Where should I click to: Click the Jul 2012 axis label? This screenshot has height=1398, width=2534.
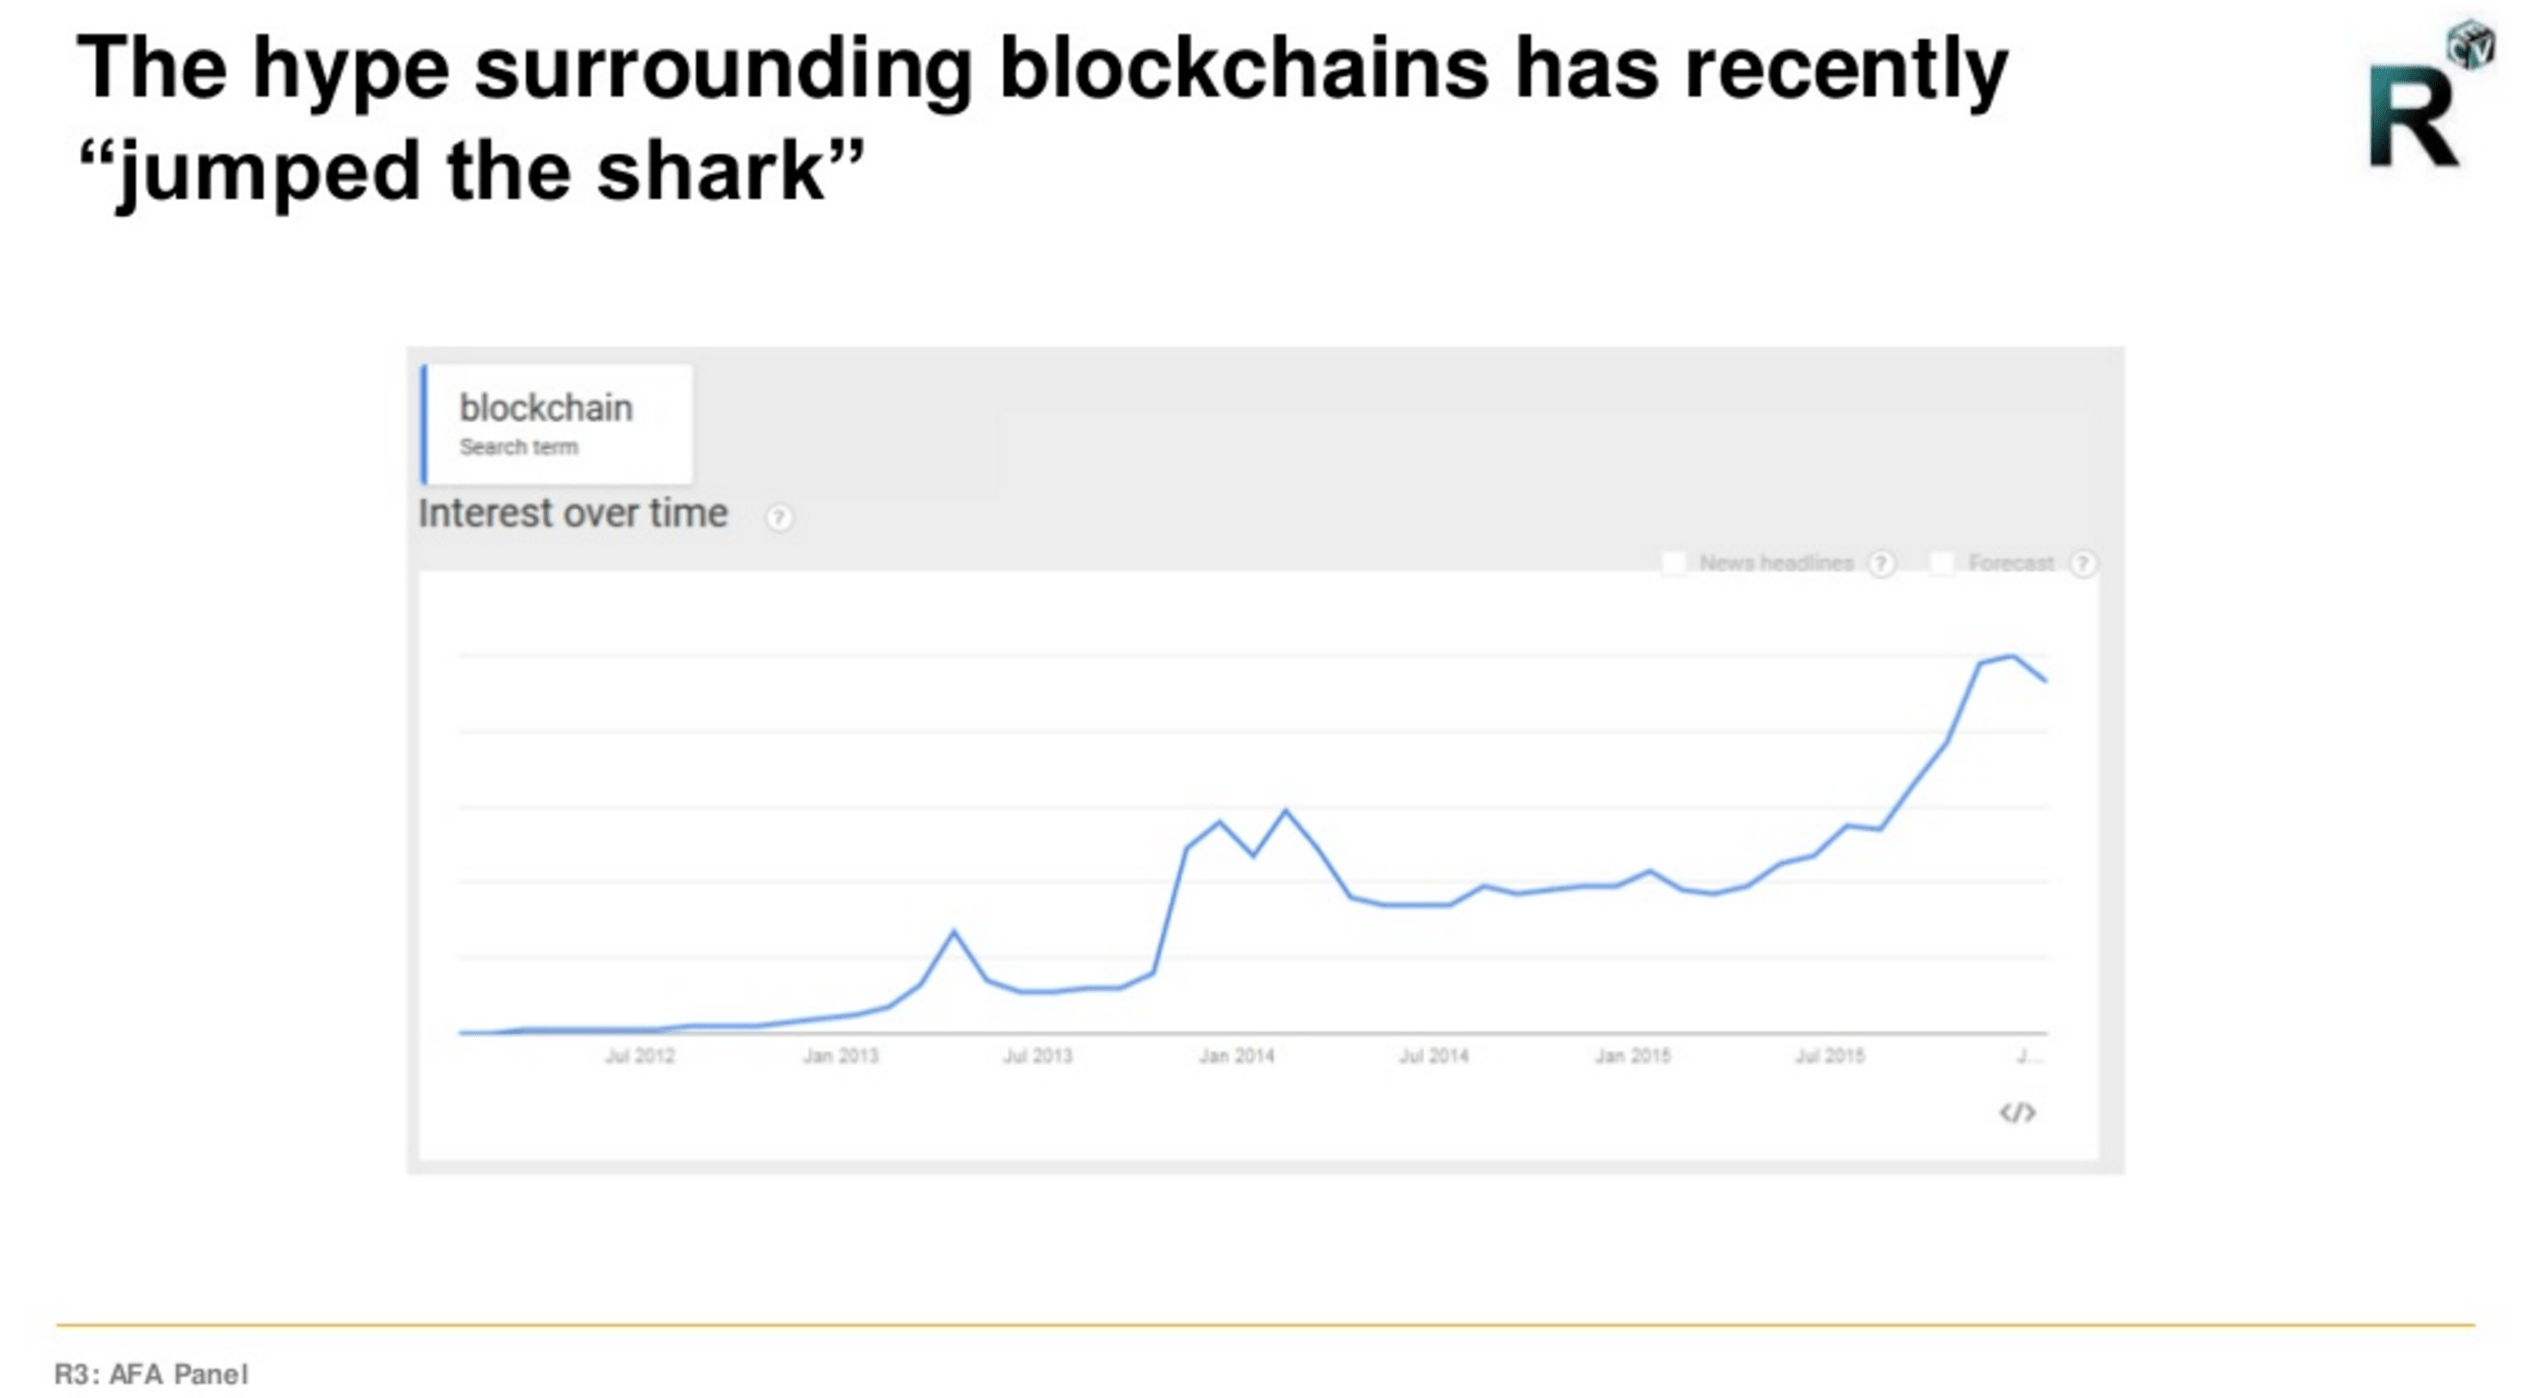point(640,1056)
